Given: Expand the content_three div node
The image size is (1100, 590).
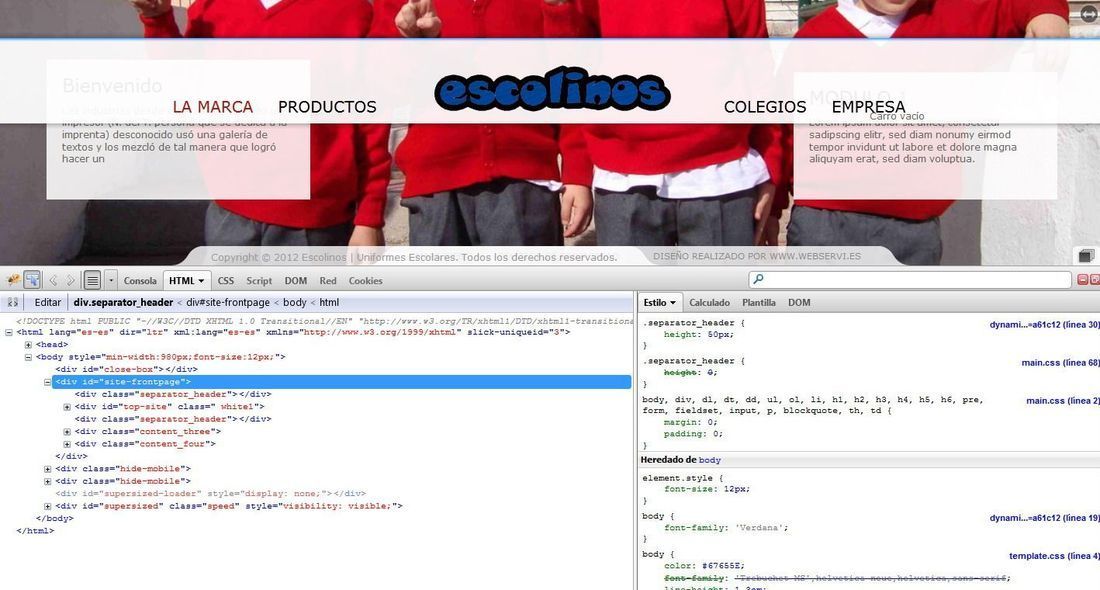Looking at the screenshot, I should (67, 431).
